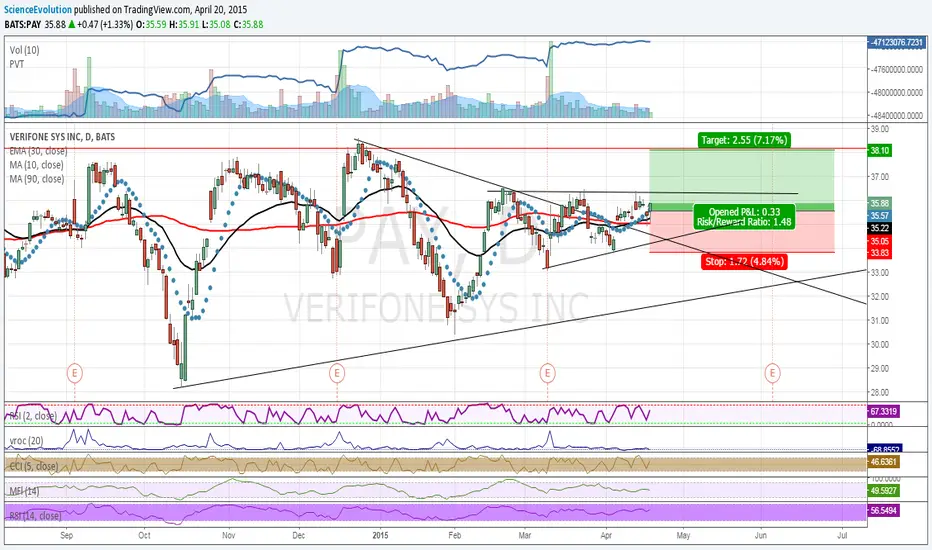Click the H:35.91 high value
The width and height of the screenshot is (932, 550).
(x=184, y=24)
